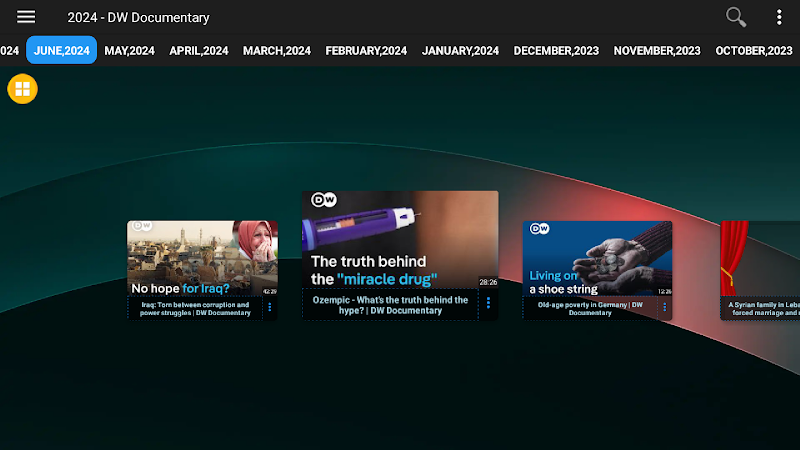Switch to the APRIL,2024 tab
The height and width of the screenshot is (450, 800).
pyautogui.click(x=198, y=51)
